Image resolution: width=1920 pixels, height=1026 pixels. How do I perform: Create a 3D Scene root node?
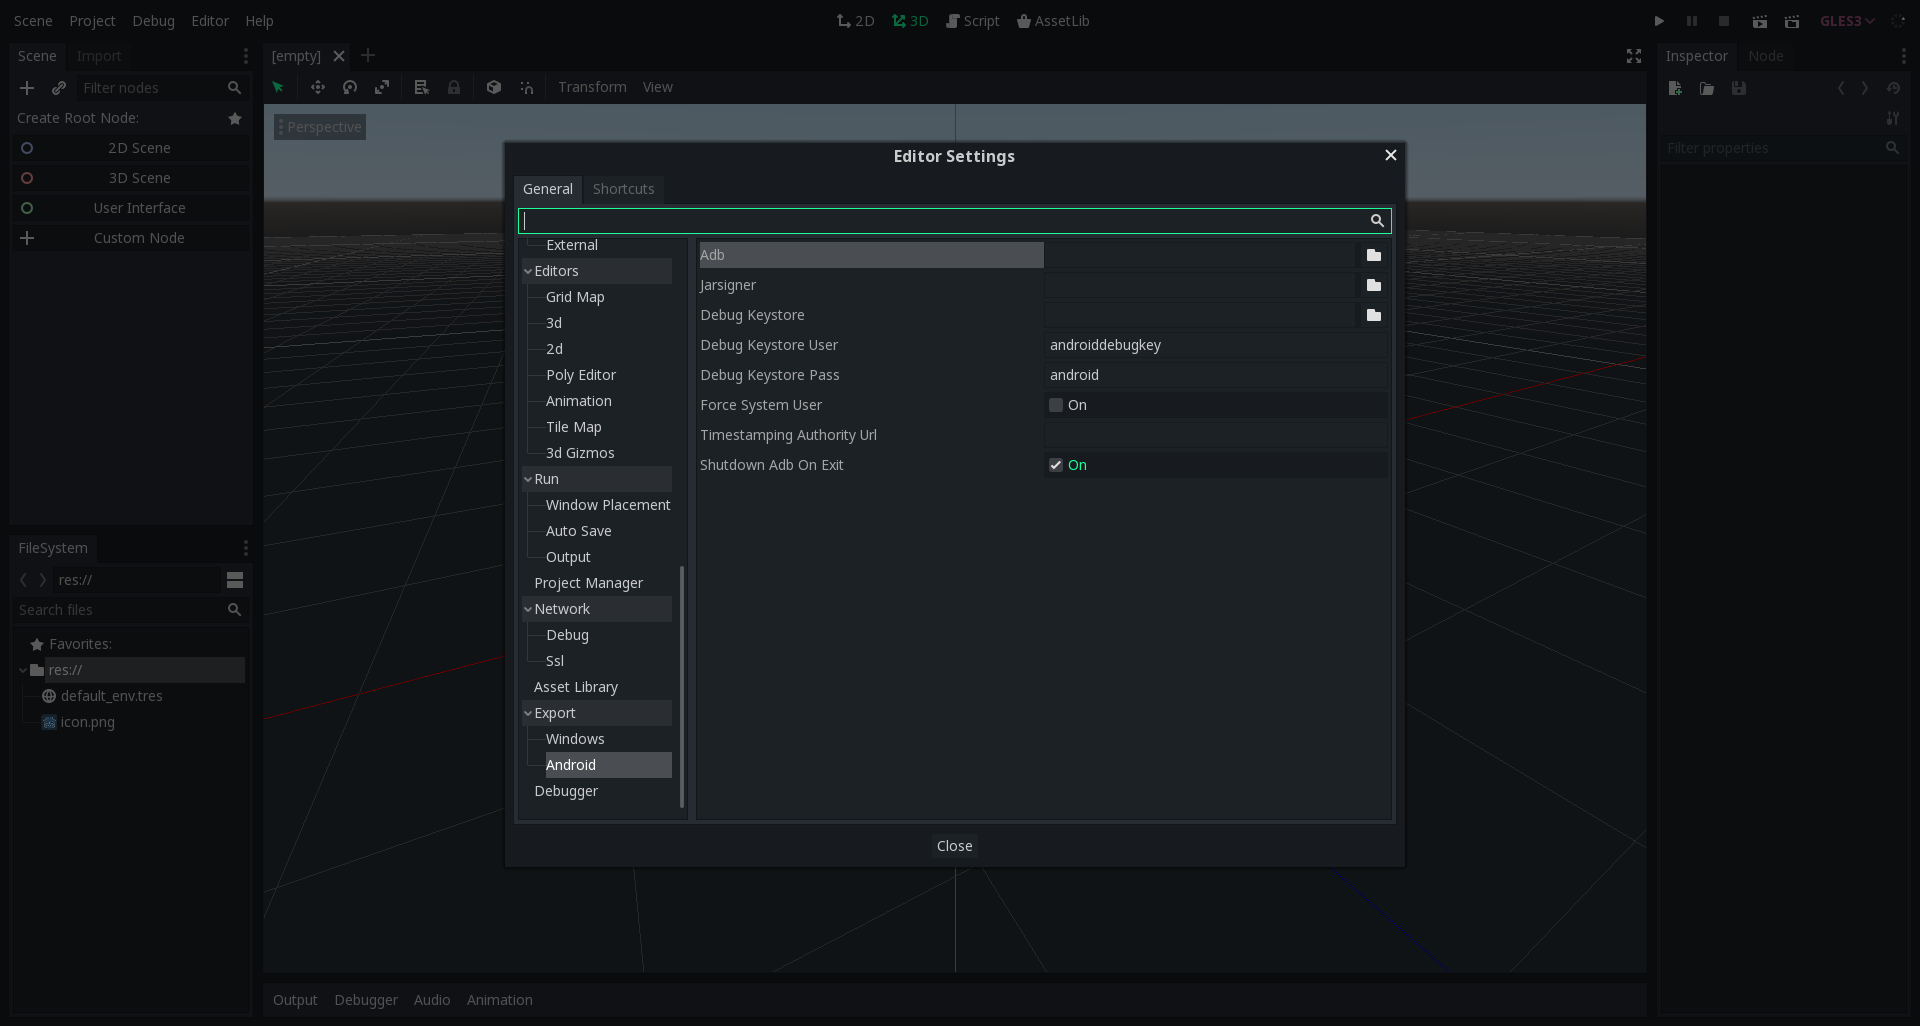[139, 178]
